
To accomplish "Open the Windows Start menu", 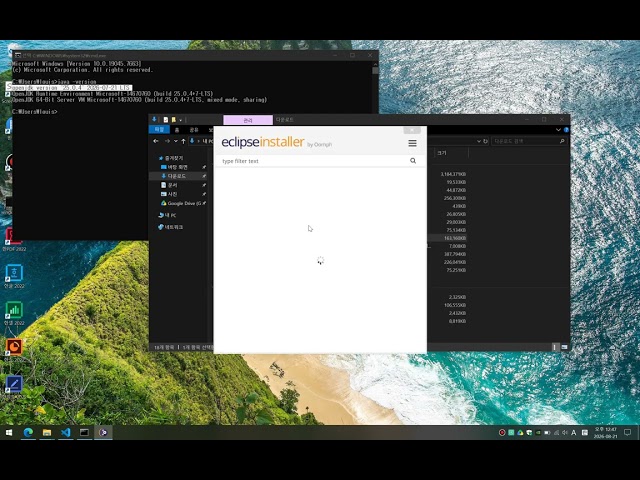I will click(x=9, y=432).
